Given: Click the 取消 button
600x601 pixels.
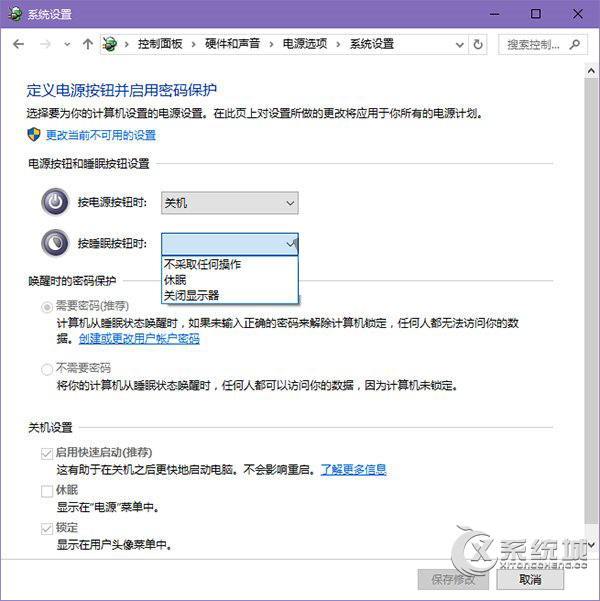Looking at the screenshot, I should pyautogui.click(x=530, y=579).
